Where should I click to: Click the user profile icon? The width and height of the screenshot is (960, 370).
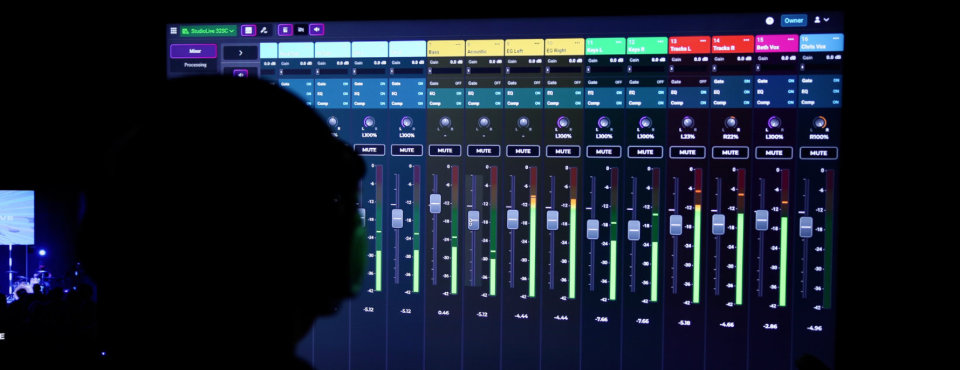coord(817,20)
